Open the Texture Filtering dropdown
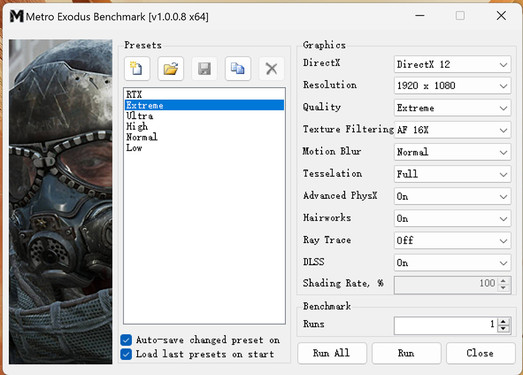The width and height of the screenshot is (523, 375). tap(452, 130)
